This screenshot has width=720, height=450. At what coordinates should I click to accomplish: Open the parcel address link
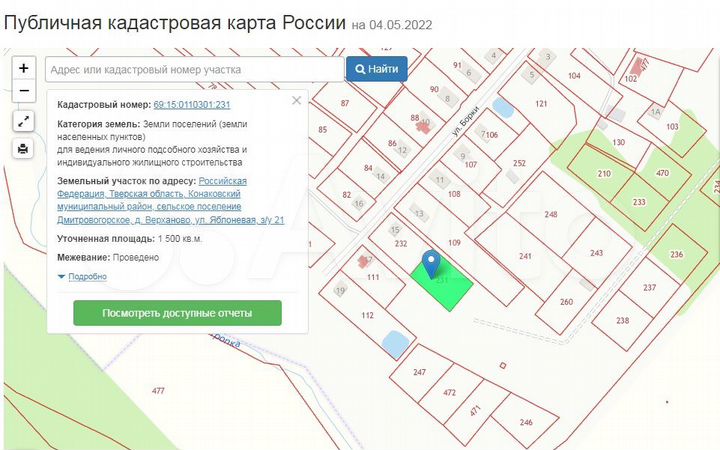[x=171, y=201]
